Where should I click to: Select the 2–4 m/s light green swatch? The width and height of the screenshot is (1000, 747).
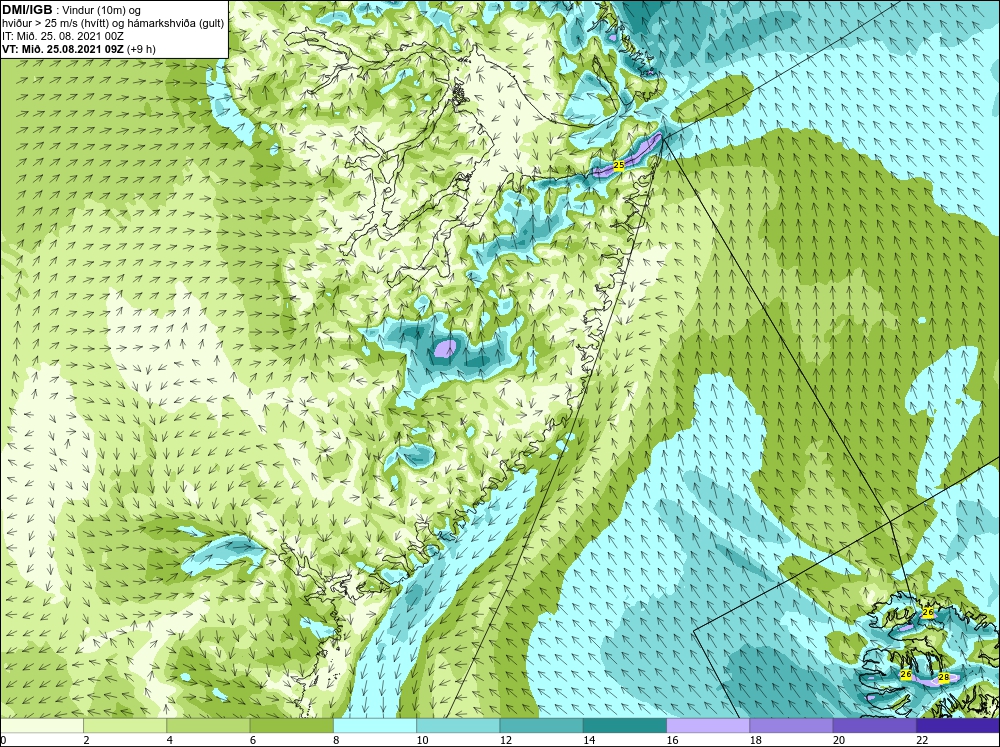[125, 726]
